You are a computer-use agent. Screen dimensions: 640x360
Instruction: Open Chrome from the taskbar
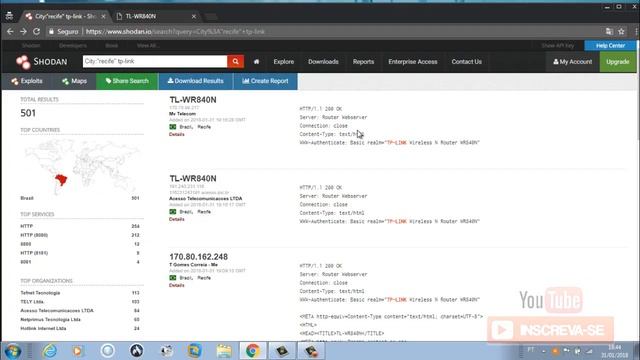(x=253, y=351)
